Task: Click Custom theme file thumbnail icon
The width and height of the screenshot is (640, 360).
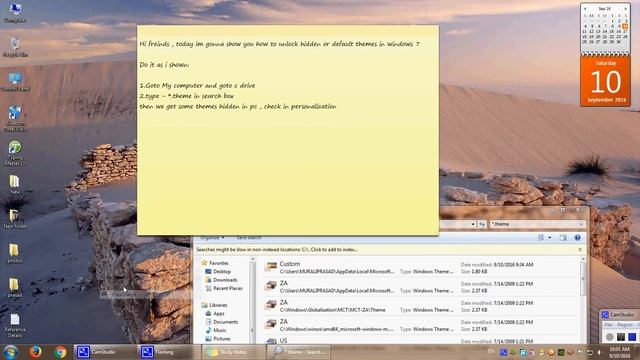Action: click(x=271, y=267)
